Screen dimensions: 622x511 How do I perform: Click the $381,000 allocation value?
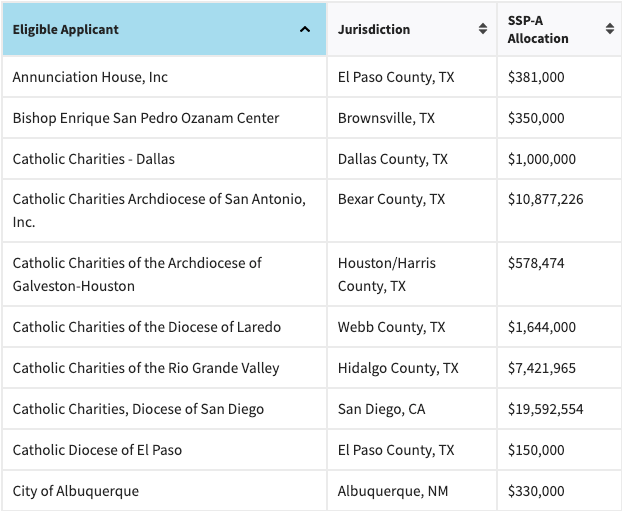[536, 77]
